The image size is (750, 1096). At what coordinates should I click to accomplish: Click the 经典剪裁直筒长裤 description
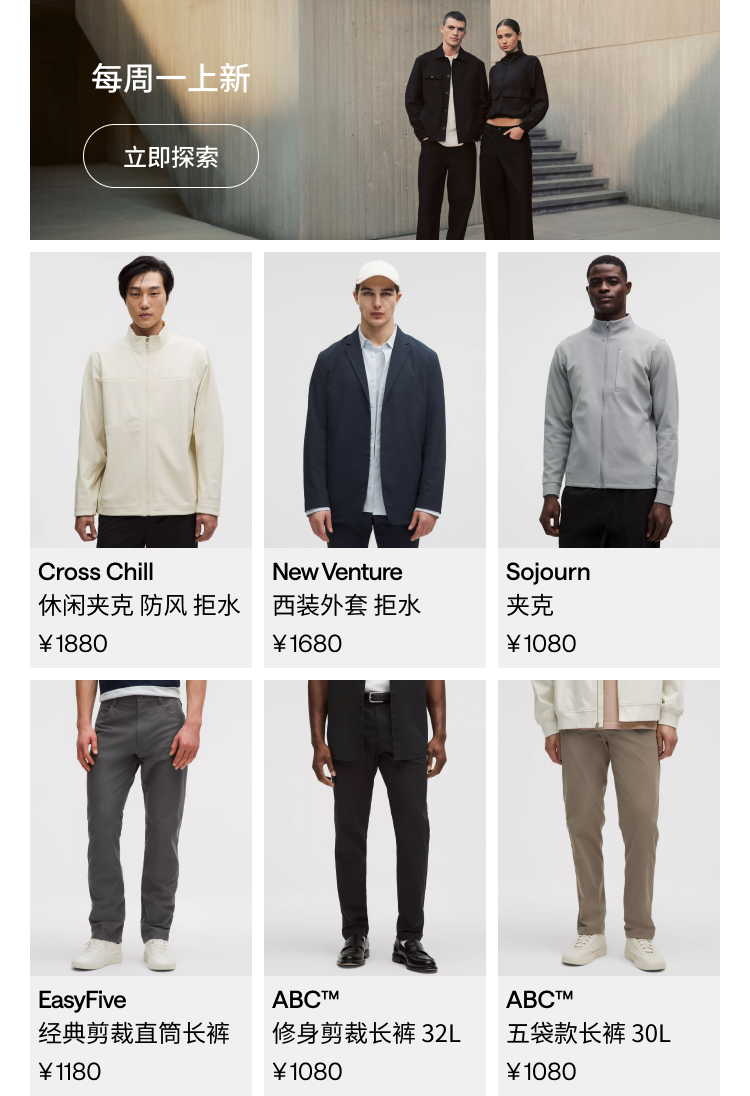134,1033
